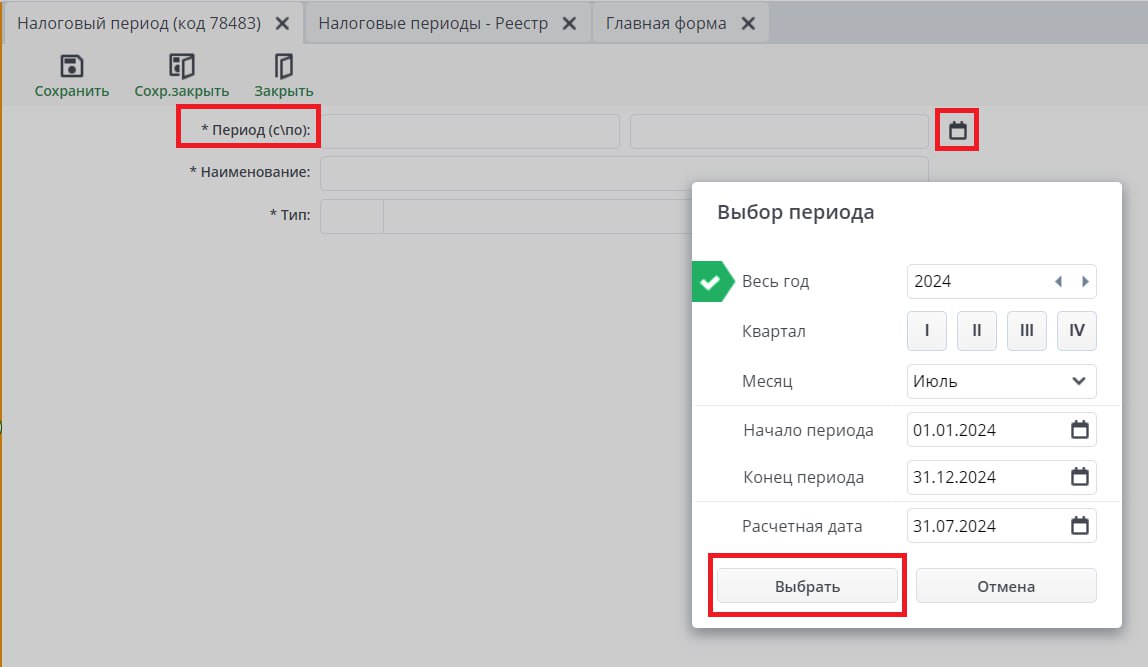Go to previous year with left arrow

point(1058,282)
